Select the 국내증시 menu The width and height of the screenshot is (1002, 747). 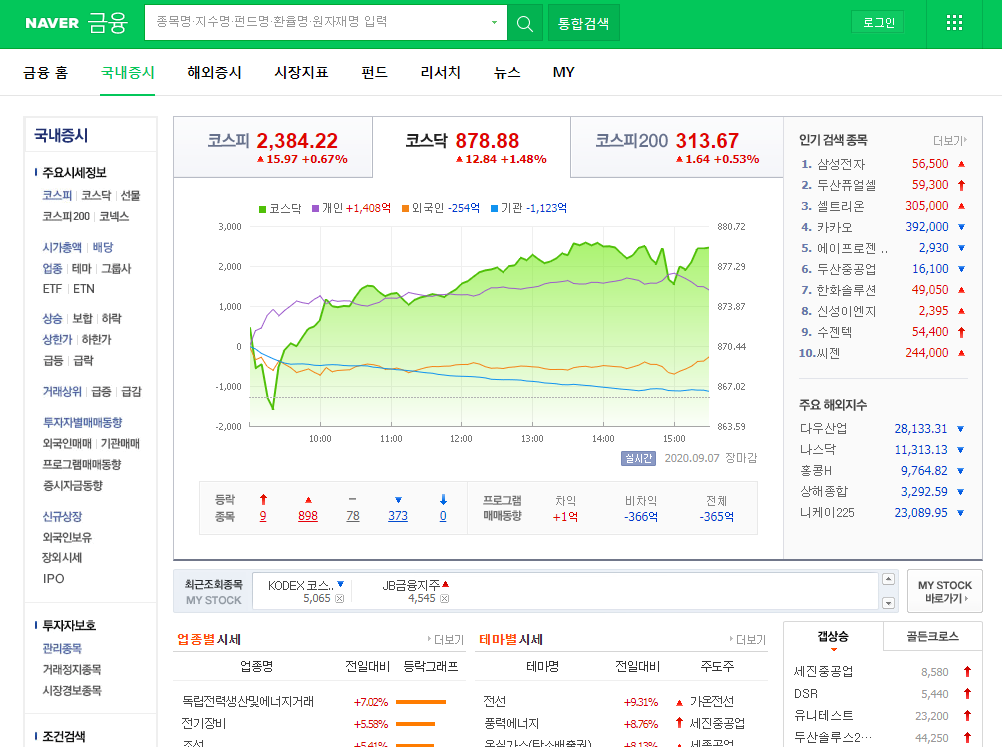128,73
